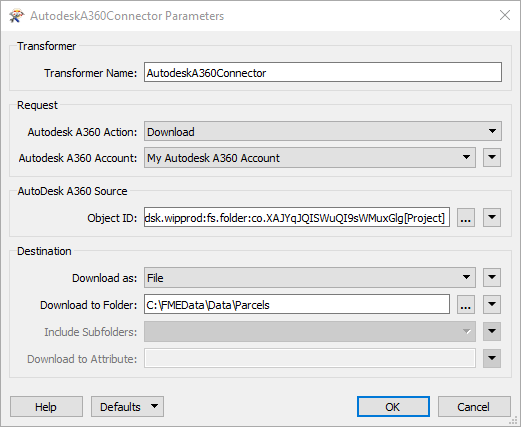Open the Defaults button menu

pyautogui.click(x=127, y=407)
